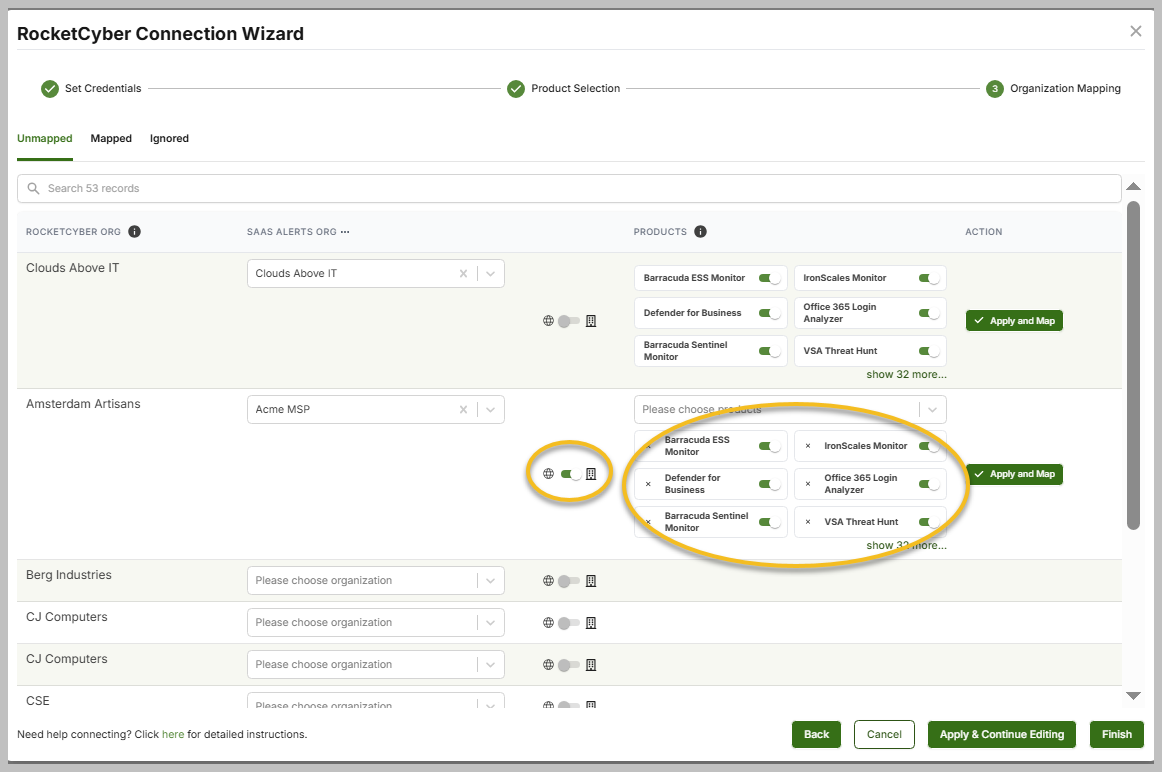Toggle VSA Threat Hunt for Clouds Above IT
Viewport: 1162px width, 772px height.
929,351
